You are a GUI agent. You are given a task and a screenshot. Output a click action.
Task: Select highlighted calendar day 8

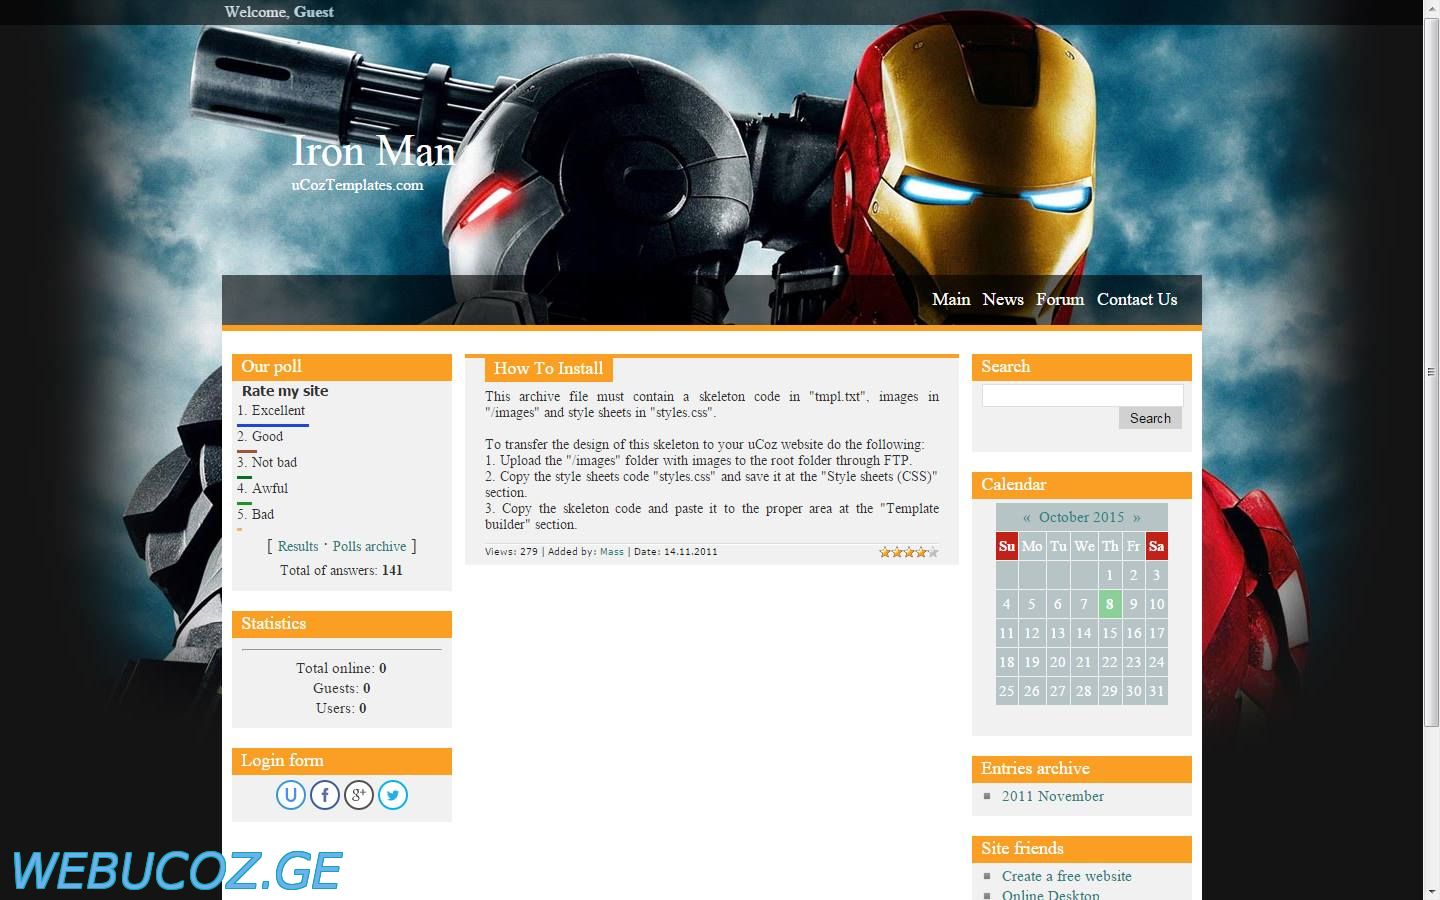click(x=1109, y=604)
